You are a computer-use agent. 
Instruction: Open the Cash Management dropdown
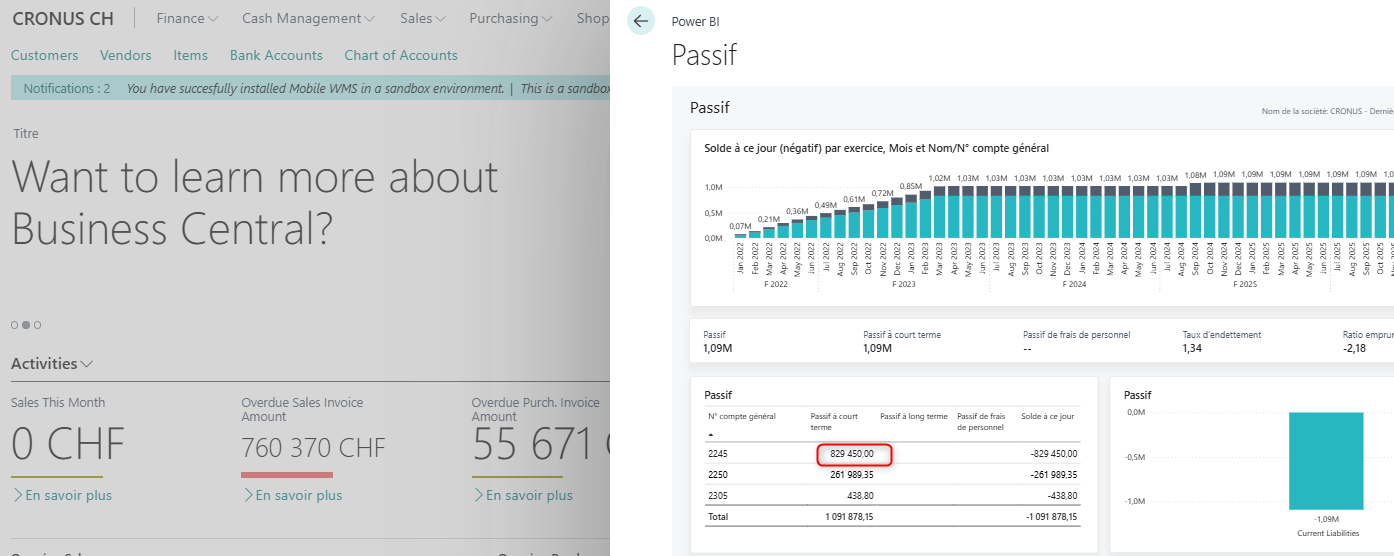pyautogui.click(x=308, y=18)
